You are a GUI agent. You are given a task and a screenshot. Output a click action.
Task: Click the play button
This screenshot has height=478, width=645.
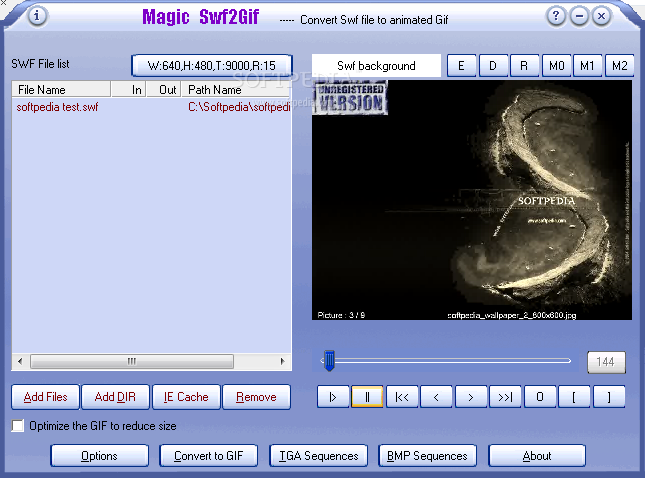[x=333, y=397]
